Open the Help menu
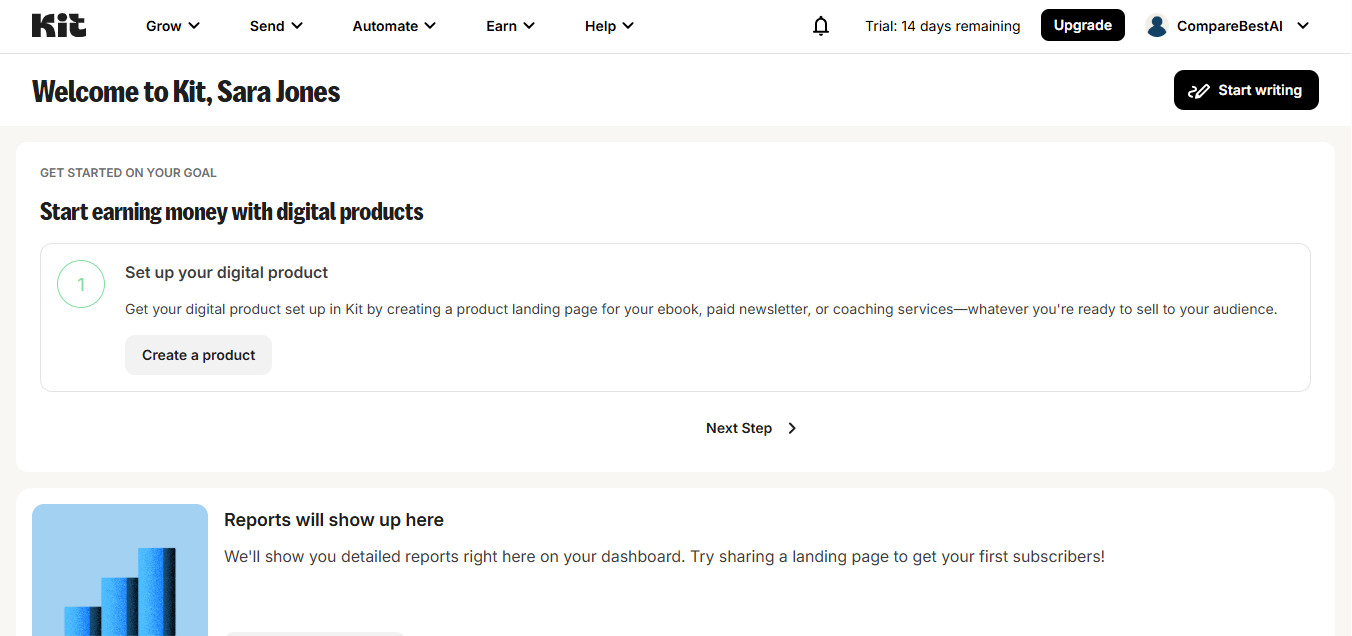 (x=609, y=26)
